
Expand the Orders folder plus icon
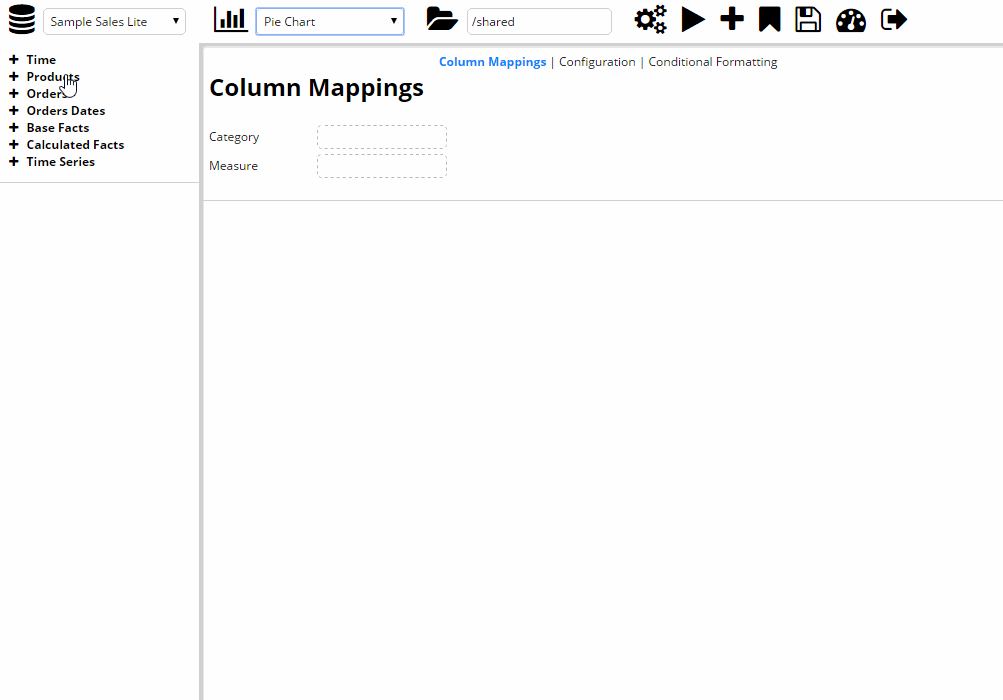tap(13, 93)
